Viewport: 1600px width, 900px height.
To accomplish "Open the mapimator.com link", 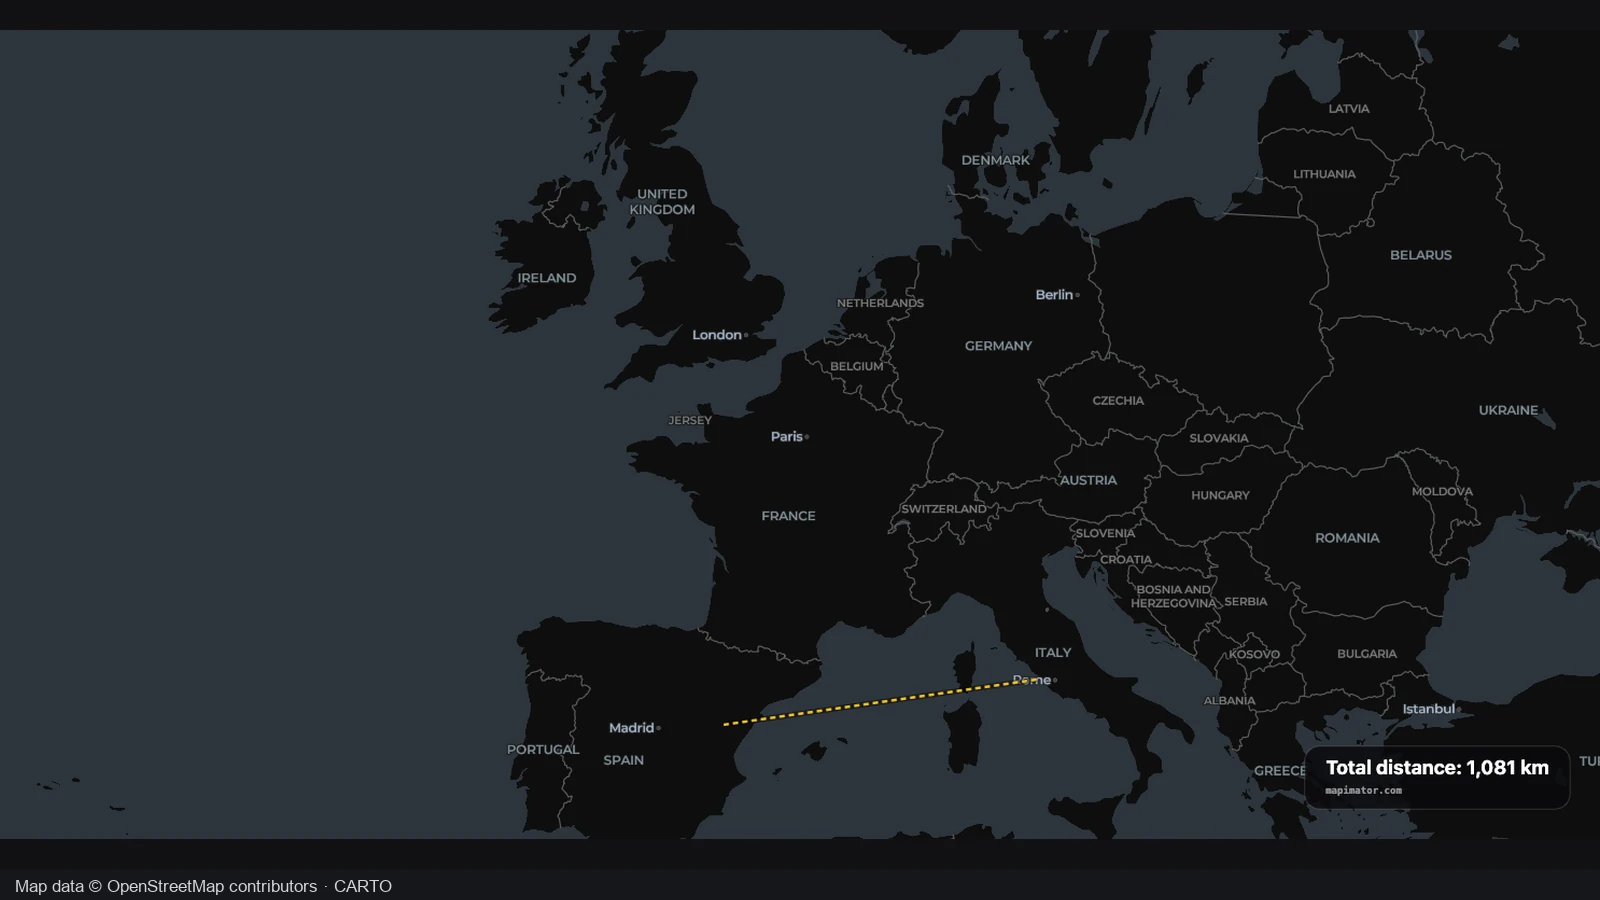I will click(1363, 791).
